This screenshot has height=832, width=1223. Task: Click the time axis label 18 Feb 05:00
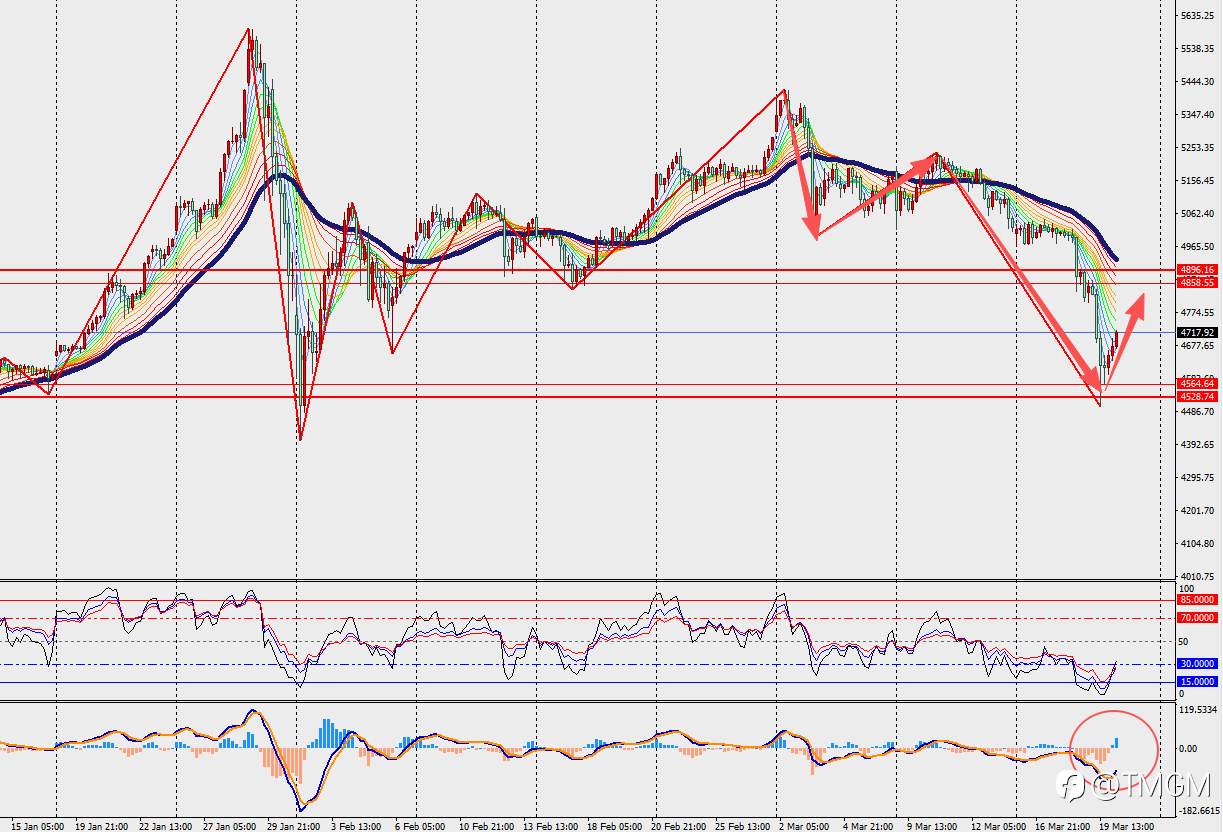point(614,826)
